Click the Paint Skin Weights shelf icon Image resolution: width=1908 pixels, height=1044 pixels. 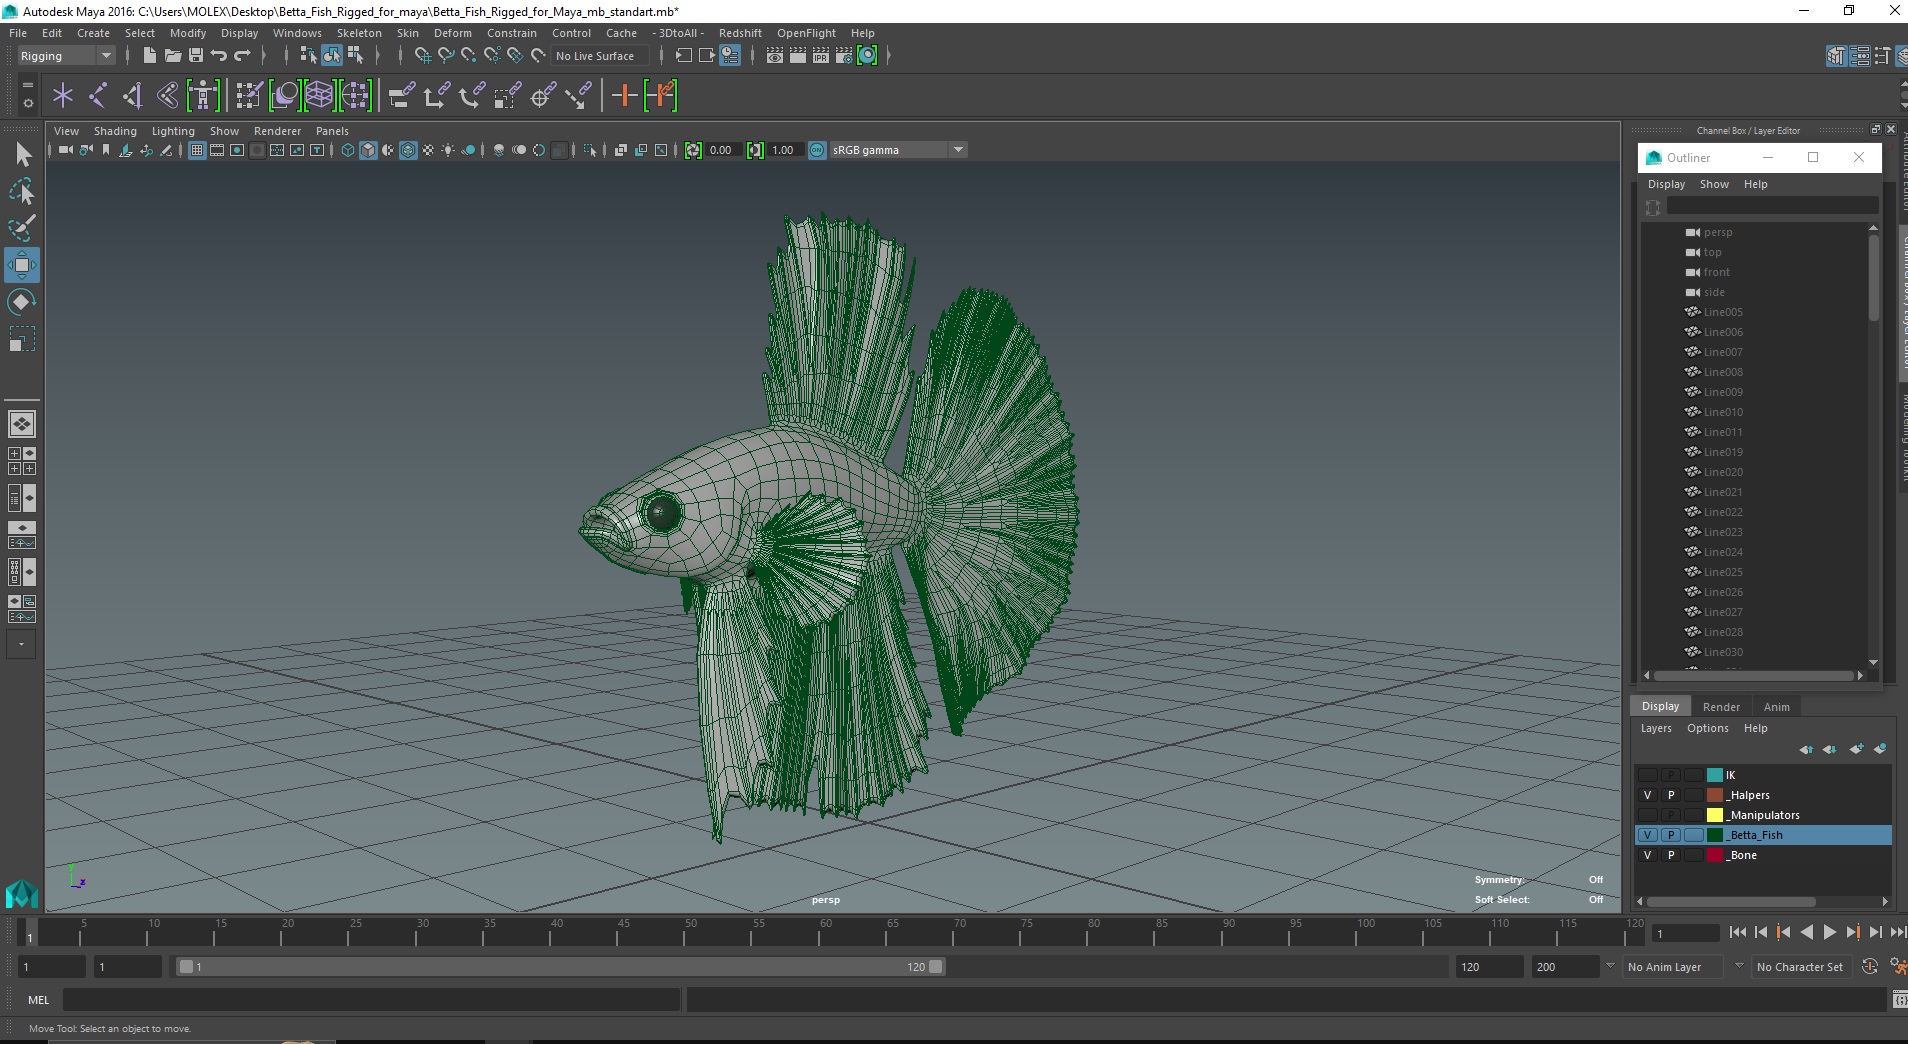coord(249,96)
